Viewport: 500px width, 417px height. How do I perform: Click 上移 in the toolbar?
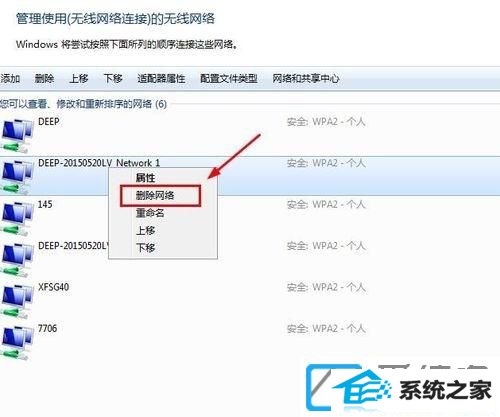79,79
